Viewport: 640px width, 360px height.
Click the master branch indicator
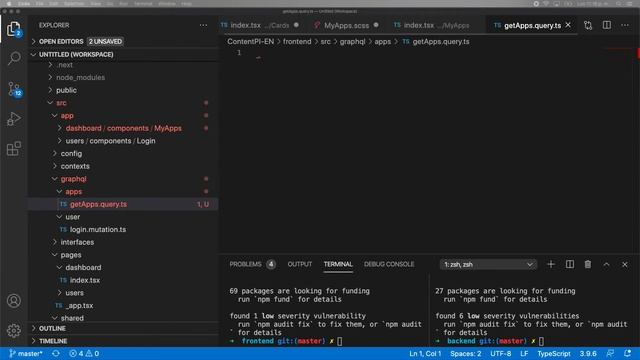(x=26, y=353)
